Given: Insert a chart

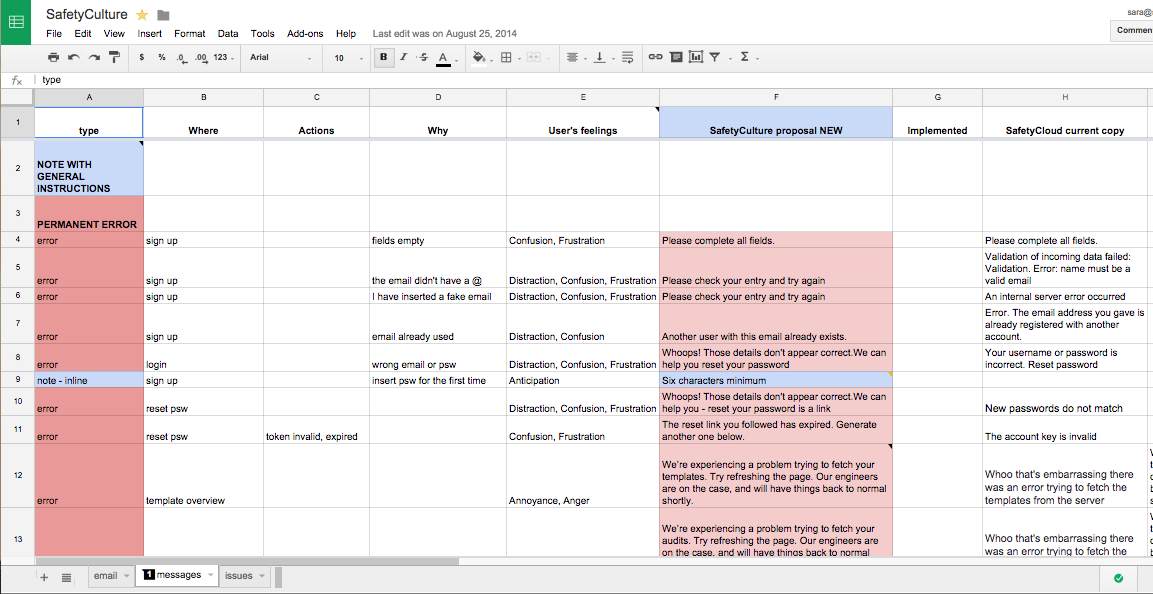Looking at the screenshot, I should click(x=696, y=57).
